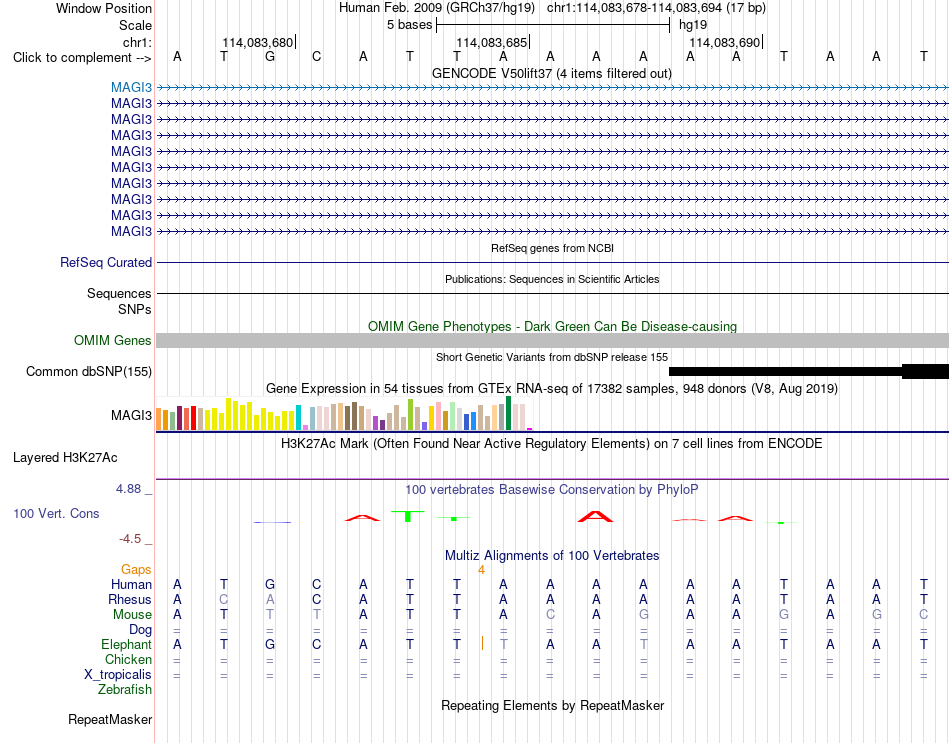Click 'Publications: Sequences in Scientific Articles' title

pyautogui.click(x=552, y=279)
